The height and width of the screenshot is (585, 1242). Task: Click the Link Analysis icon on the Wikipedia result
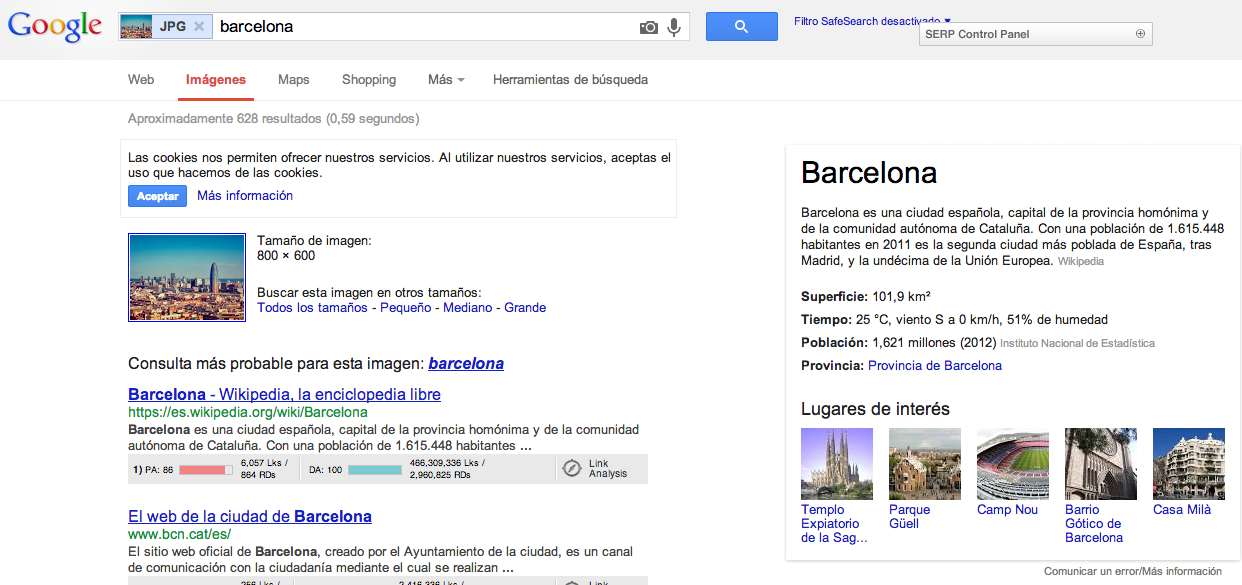(570, 468)
